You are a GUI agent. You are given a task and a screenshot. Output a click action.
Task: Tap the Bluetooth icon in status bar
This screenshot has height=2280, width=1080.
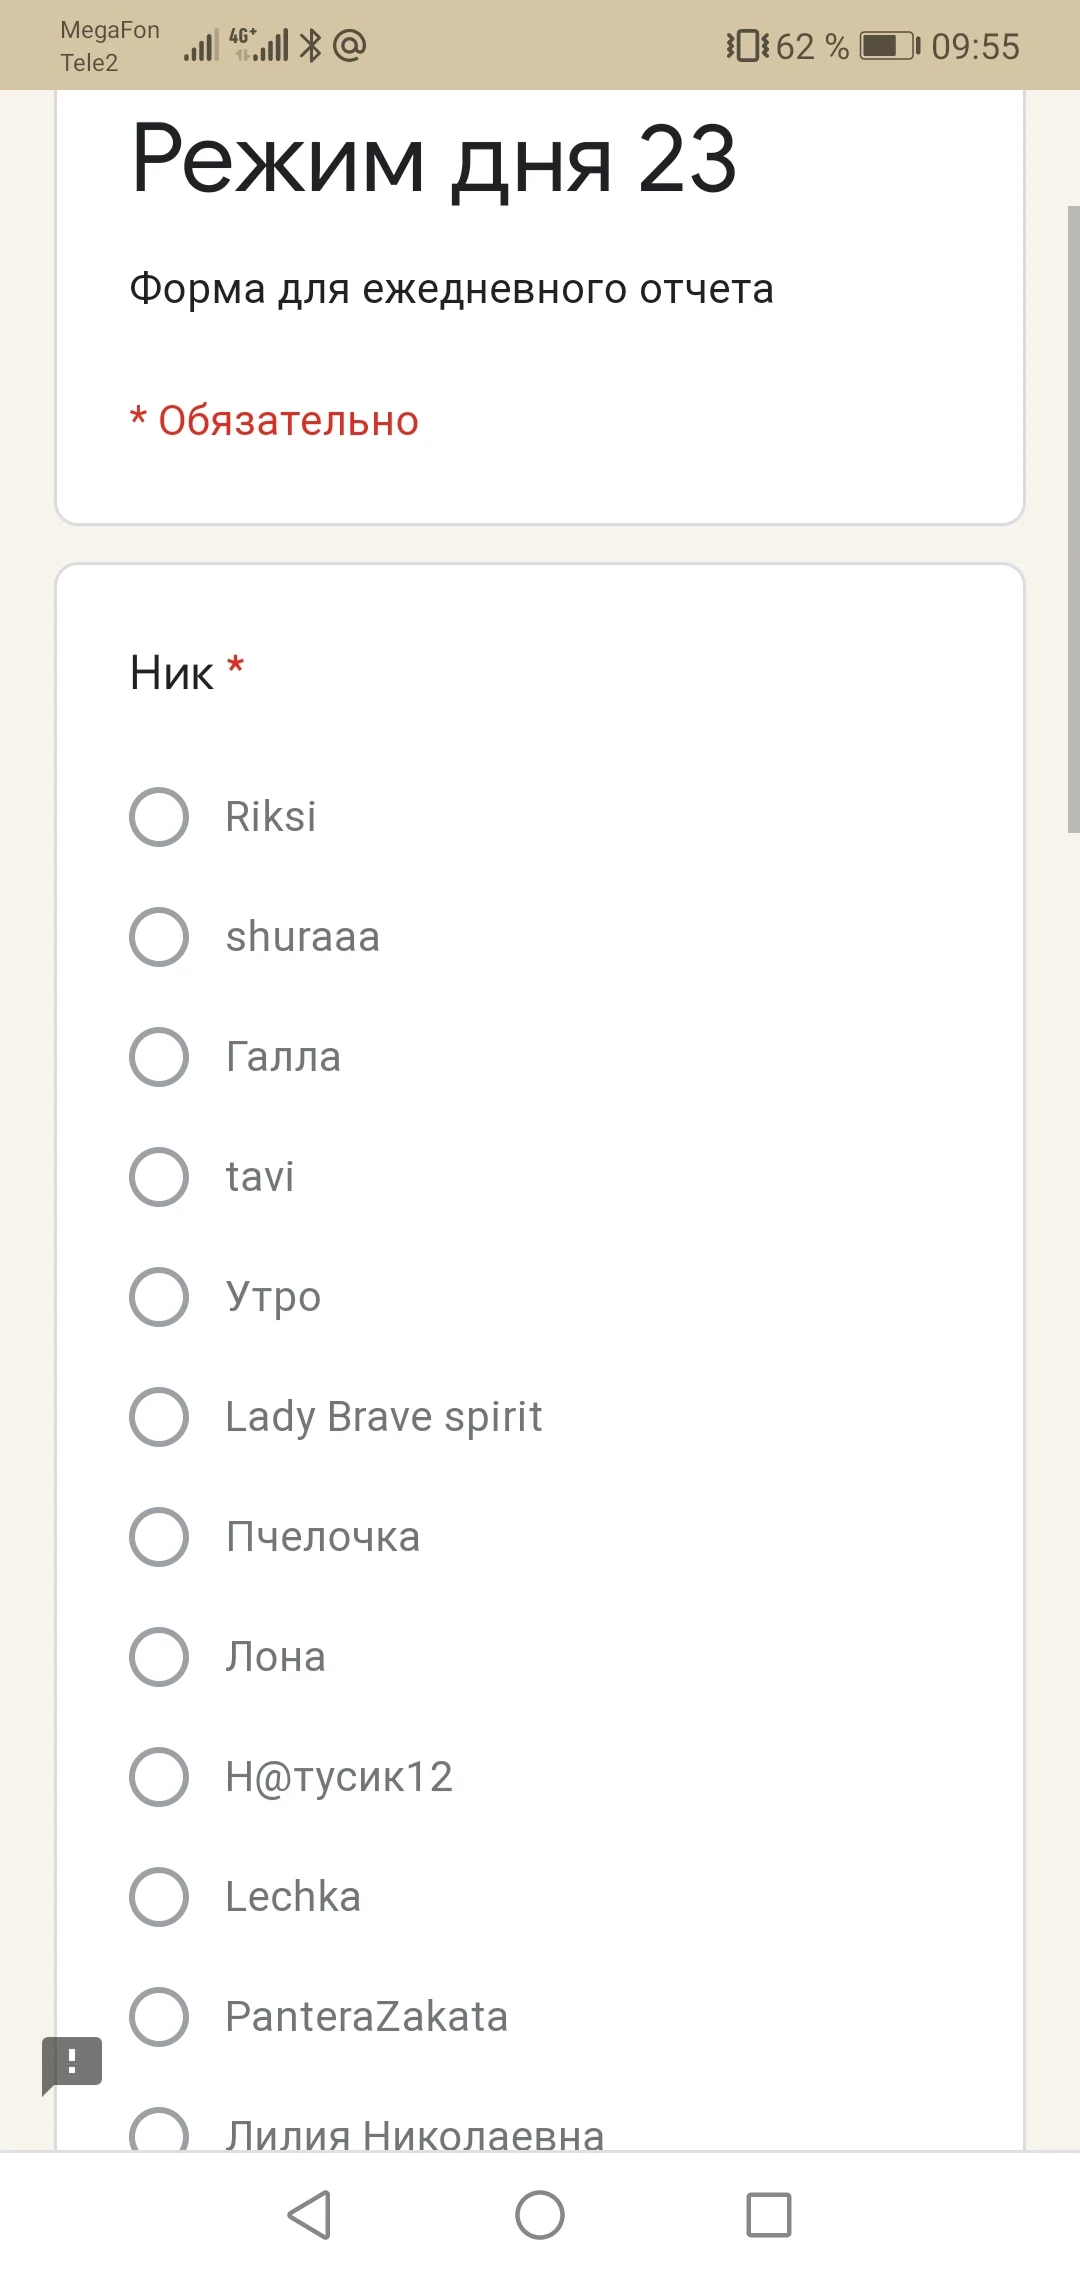311,45
